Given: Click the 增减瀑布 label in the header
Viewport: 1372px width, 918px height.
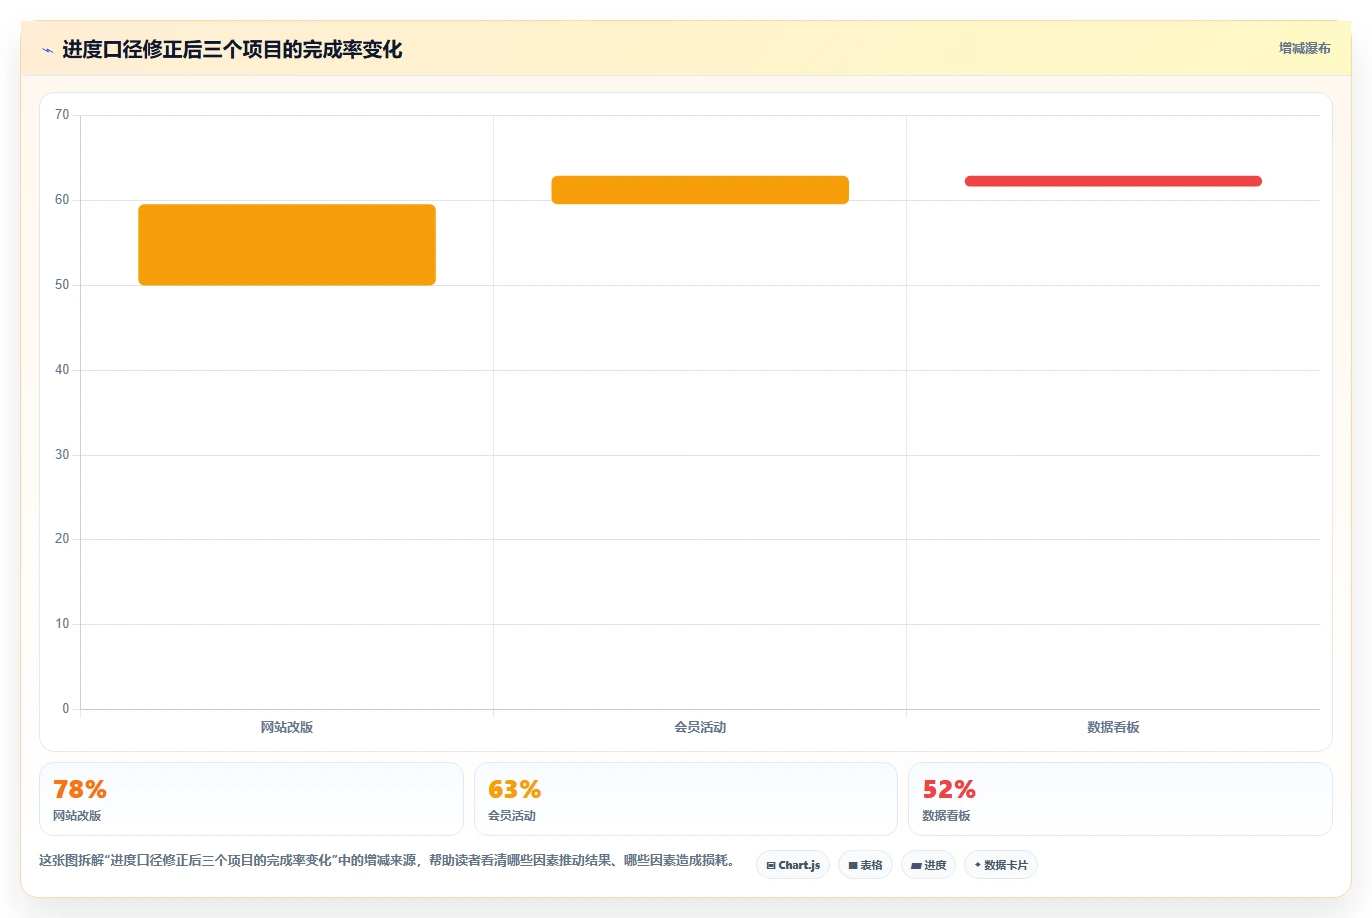Looking at the screenshot, I should click(1304, 48).
